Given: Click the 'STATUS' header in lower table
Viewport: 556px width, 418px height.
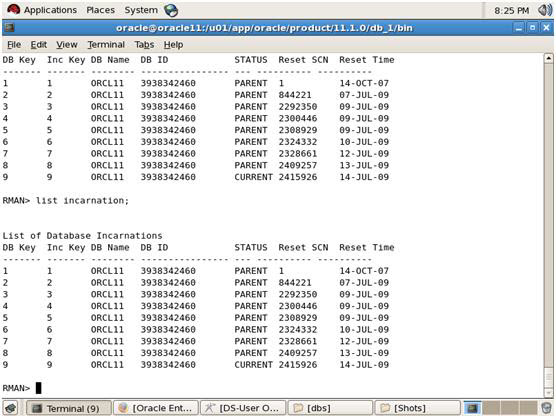Looking at the screenshot, I should (x=251, y=247).
